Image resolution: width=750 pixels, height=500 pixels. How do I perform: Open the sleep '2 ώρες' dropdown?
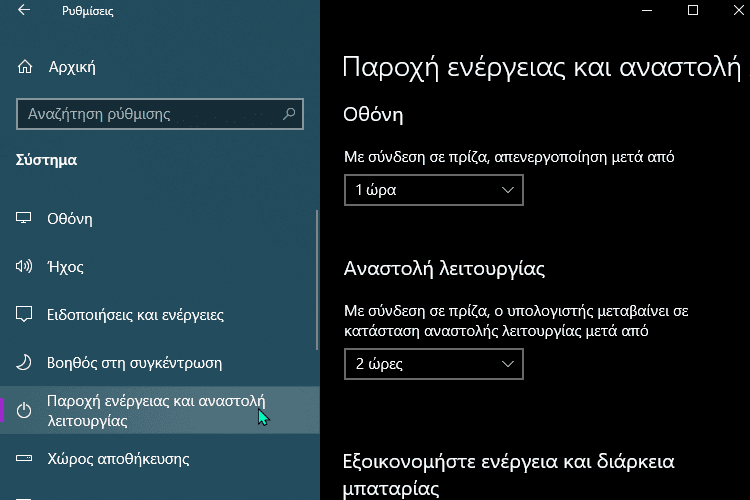click(434, 364)
